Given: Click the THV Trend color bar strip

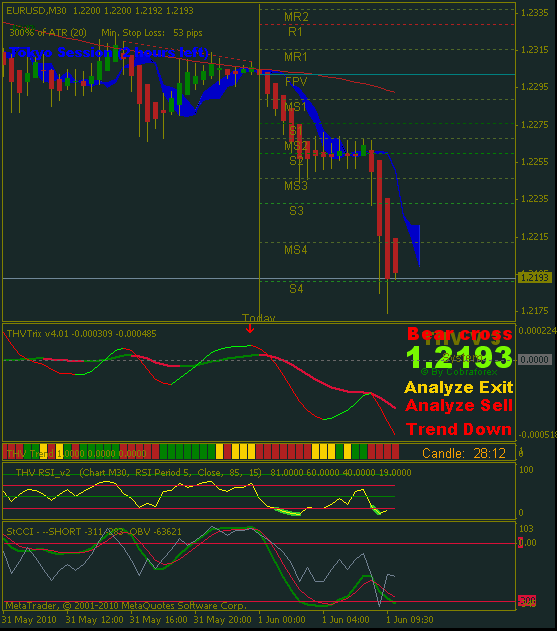Looking at the screenshot, I should point(201,452).
